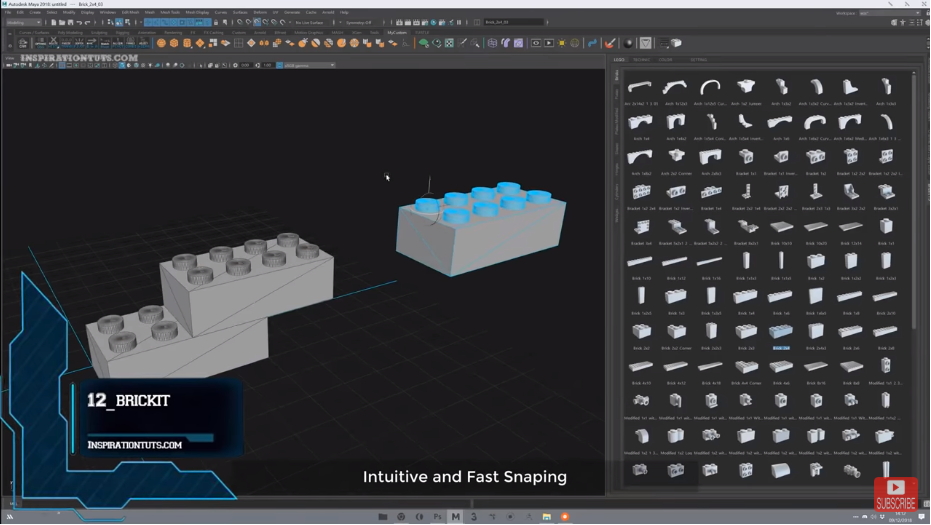
Task: Open File Explorer from the taskbar
Action: (383, 517)
